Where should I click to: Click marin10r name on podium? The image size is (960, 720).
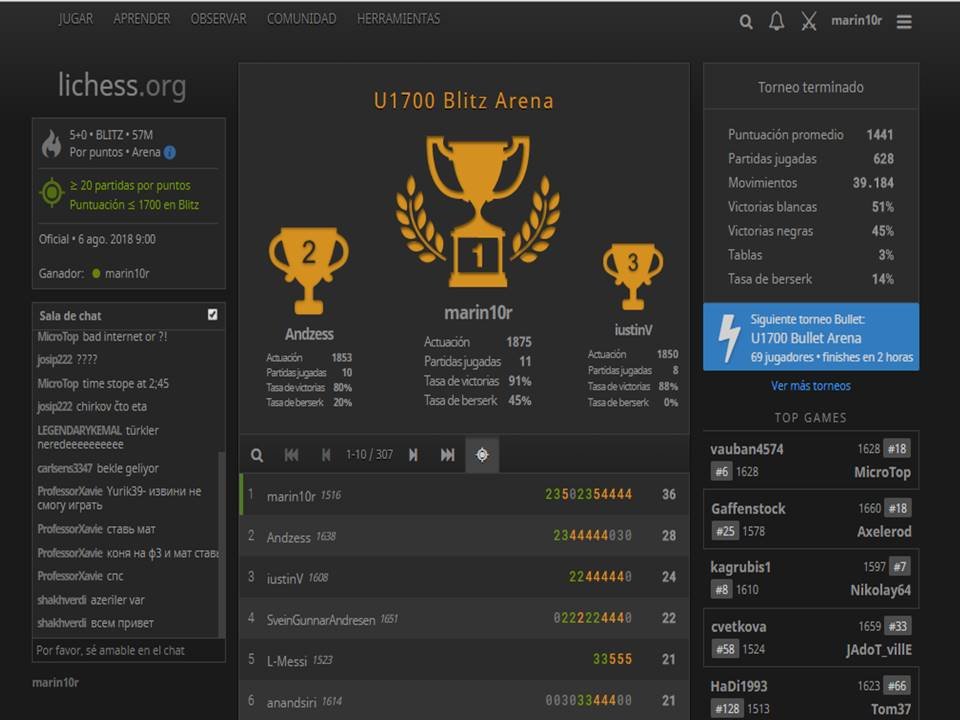478,313
